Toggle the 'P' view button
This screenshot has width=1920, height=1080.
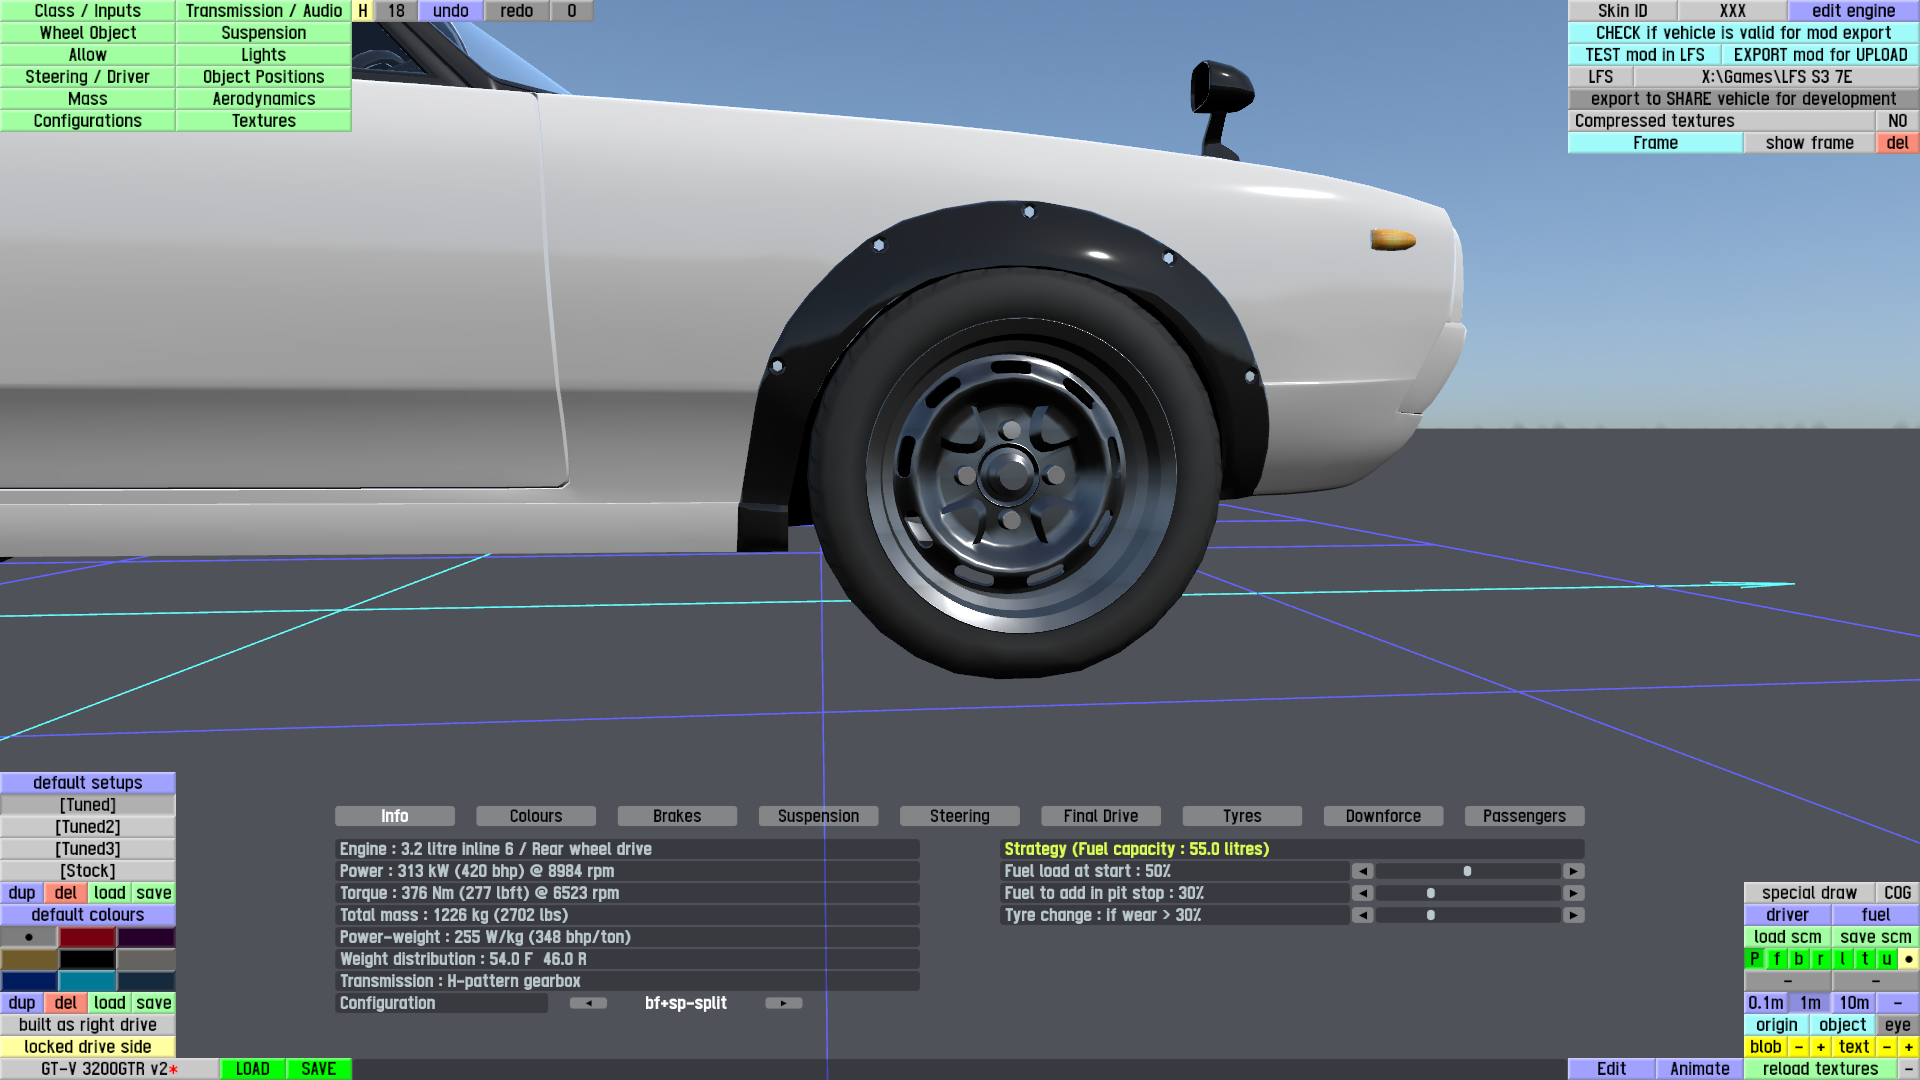(1754, 959)
